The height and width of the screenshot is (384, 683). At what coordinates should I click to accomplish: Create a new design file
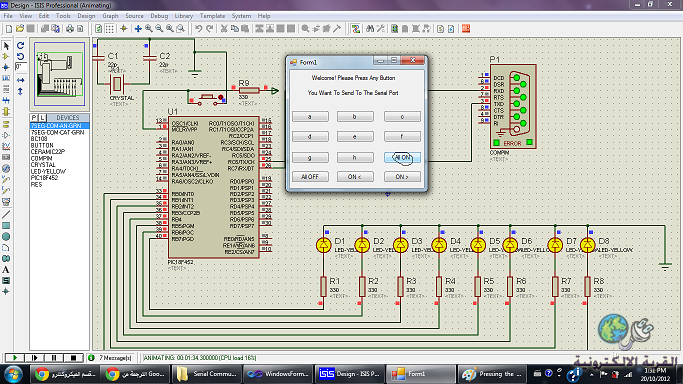9,29
